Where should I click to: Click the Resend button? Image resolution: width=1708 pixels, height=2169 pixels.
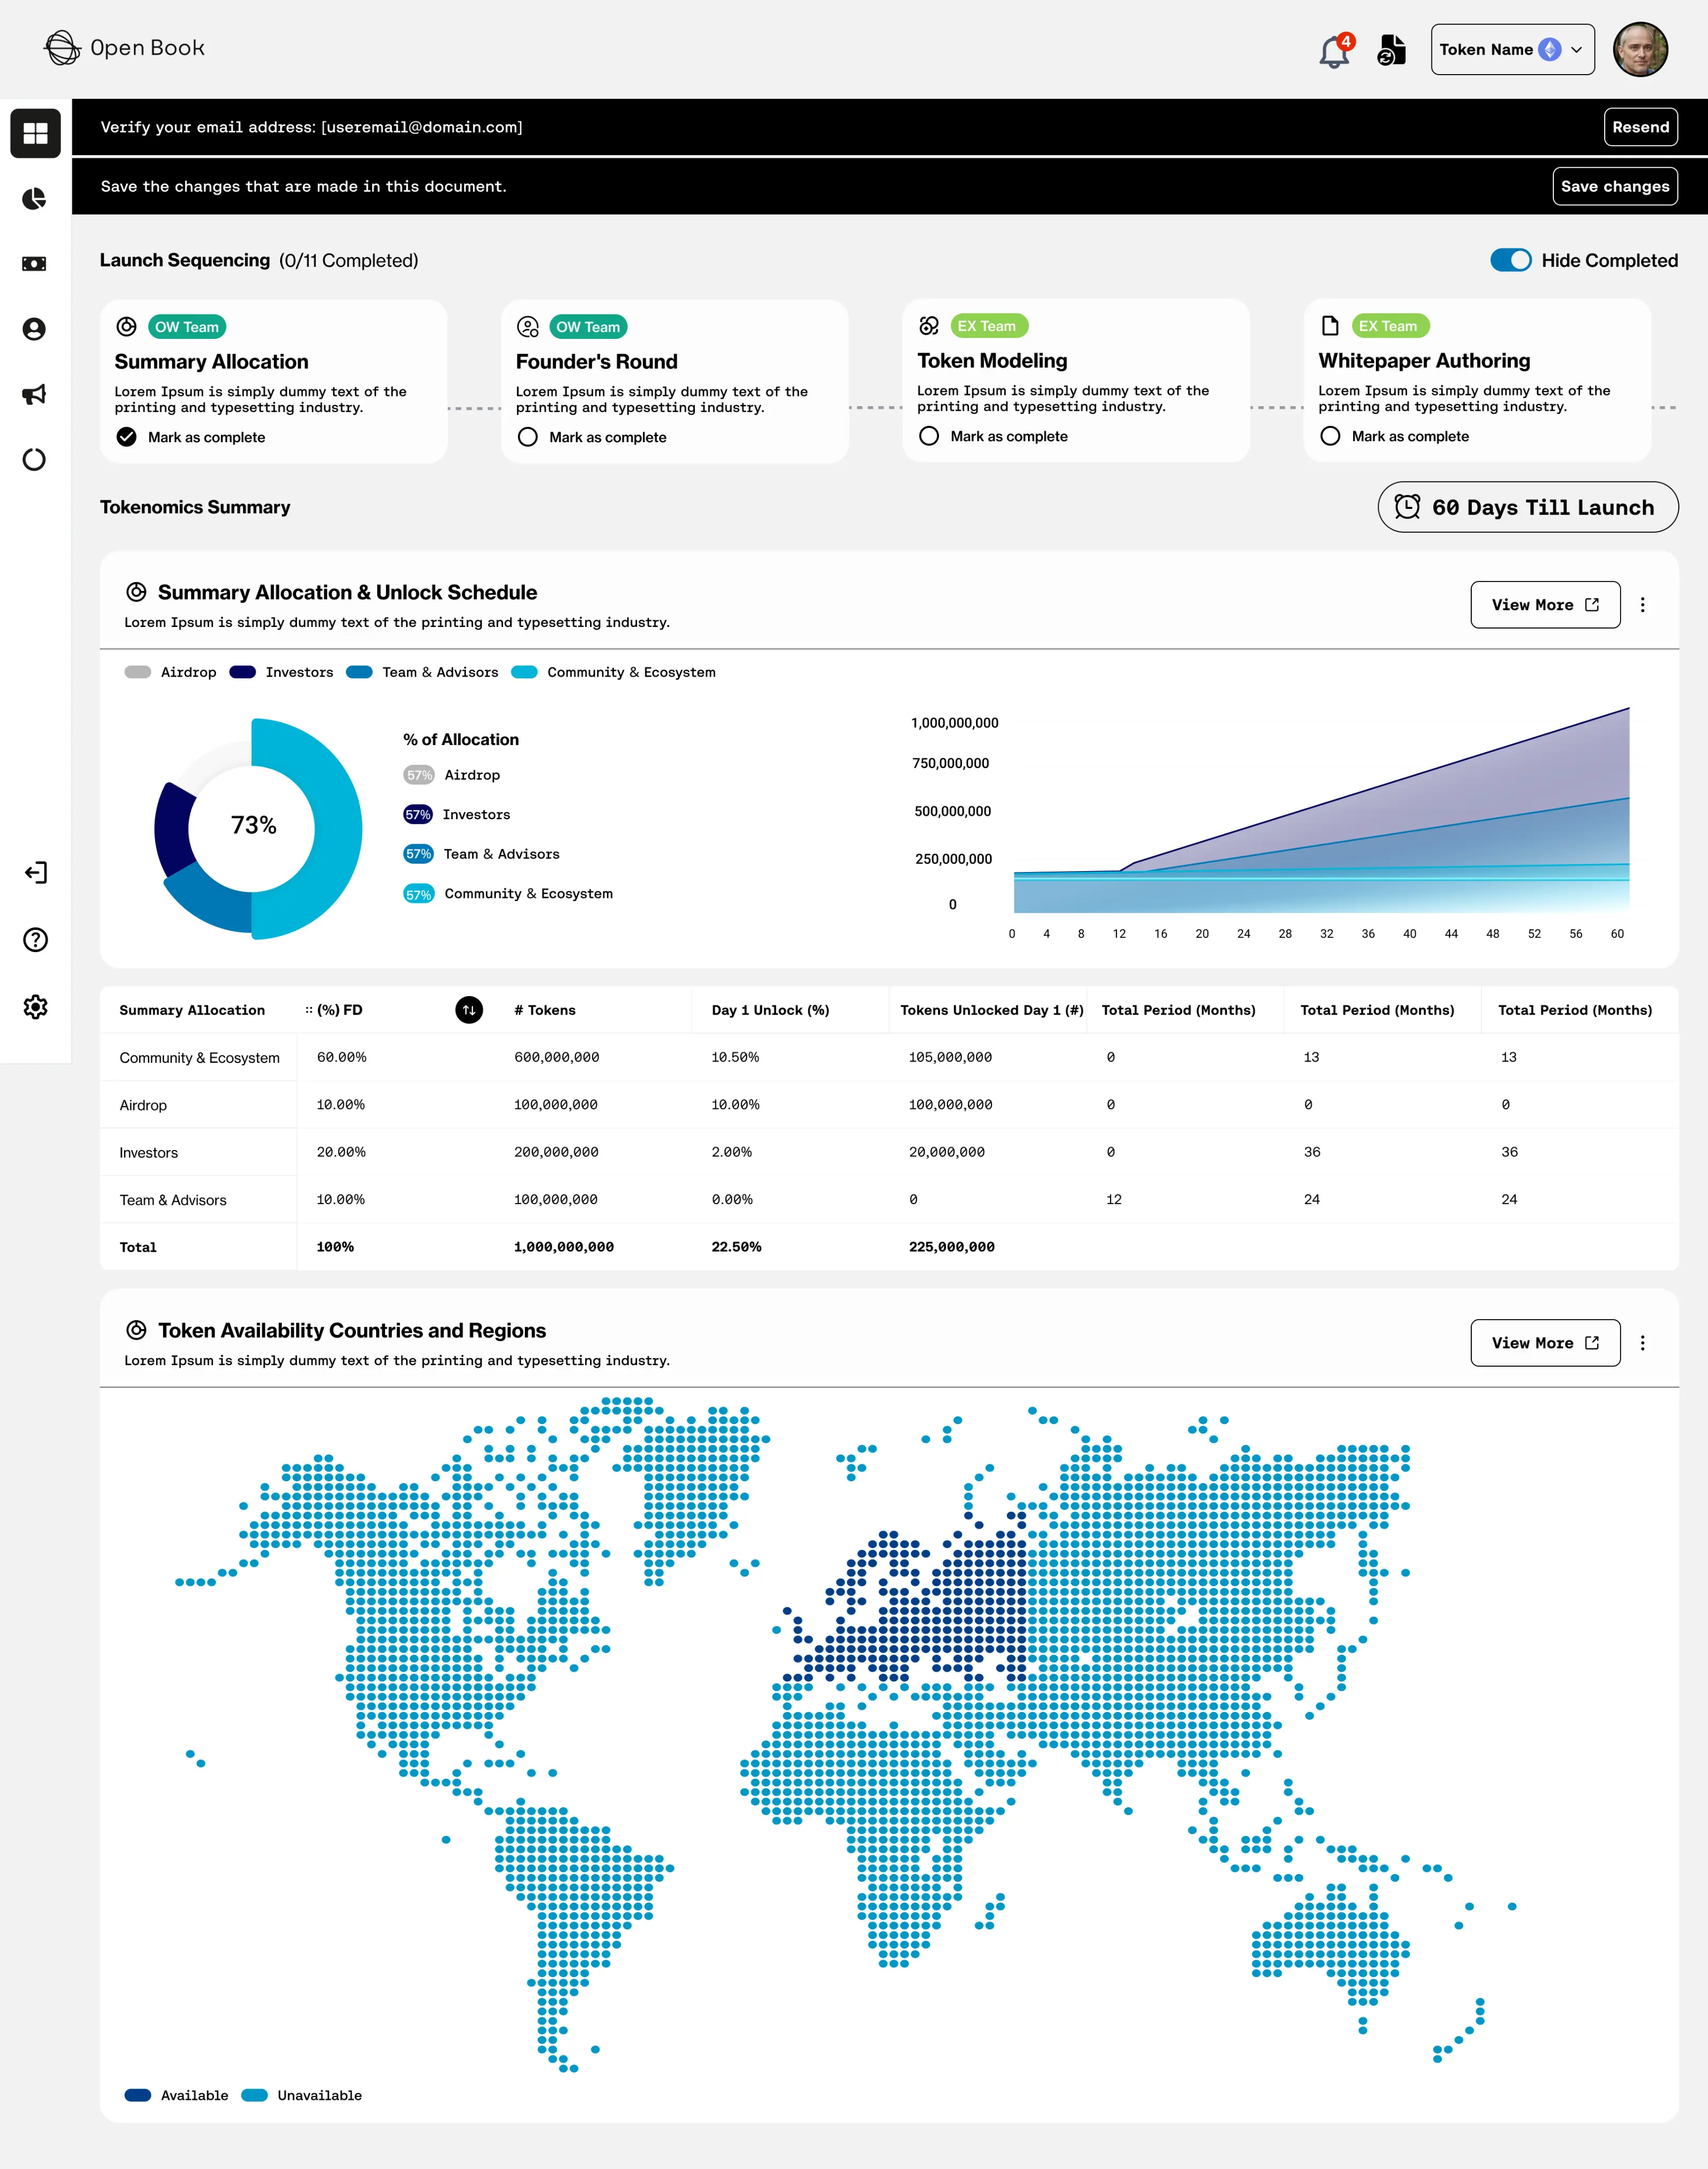click(x=1640, y=127)
